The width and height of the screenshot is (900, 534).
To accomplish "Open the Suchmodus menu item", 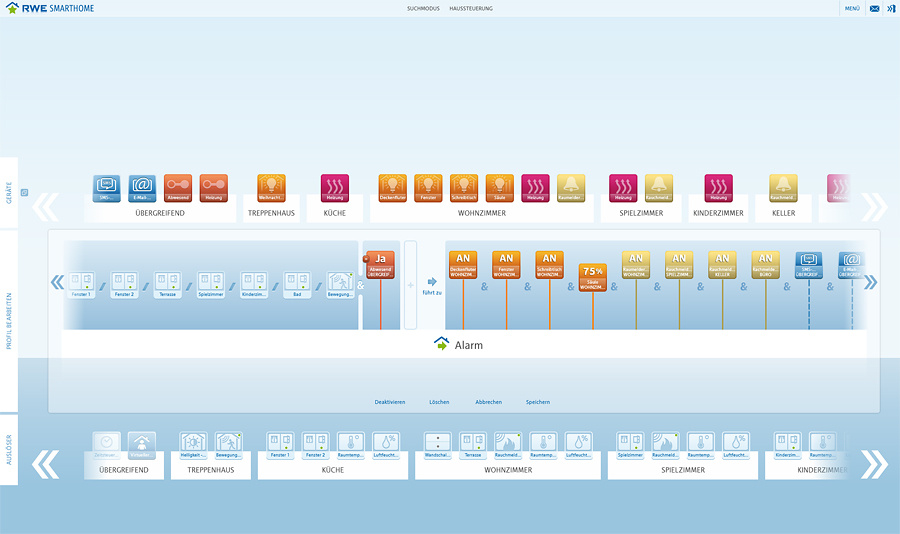I will point(423,9).
